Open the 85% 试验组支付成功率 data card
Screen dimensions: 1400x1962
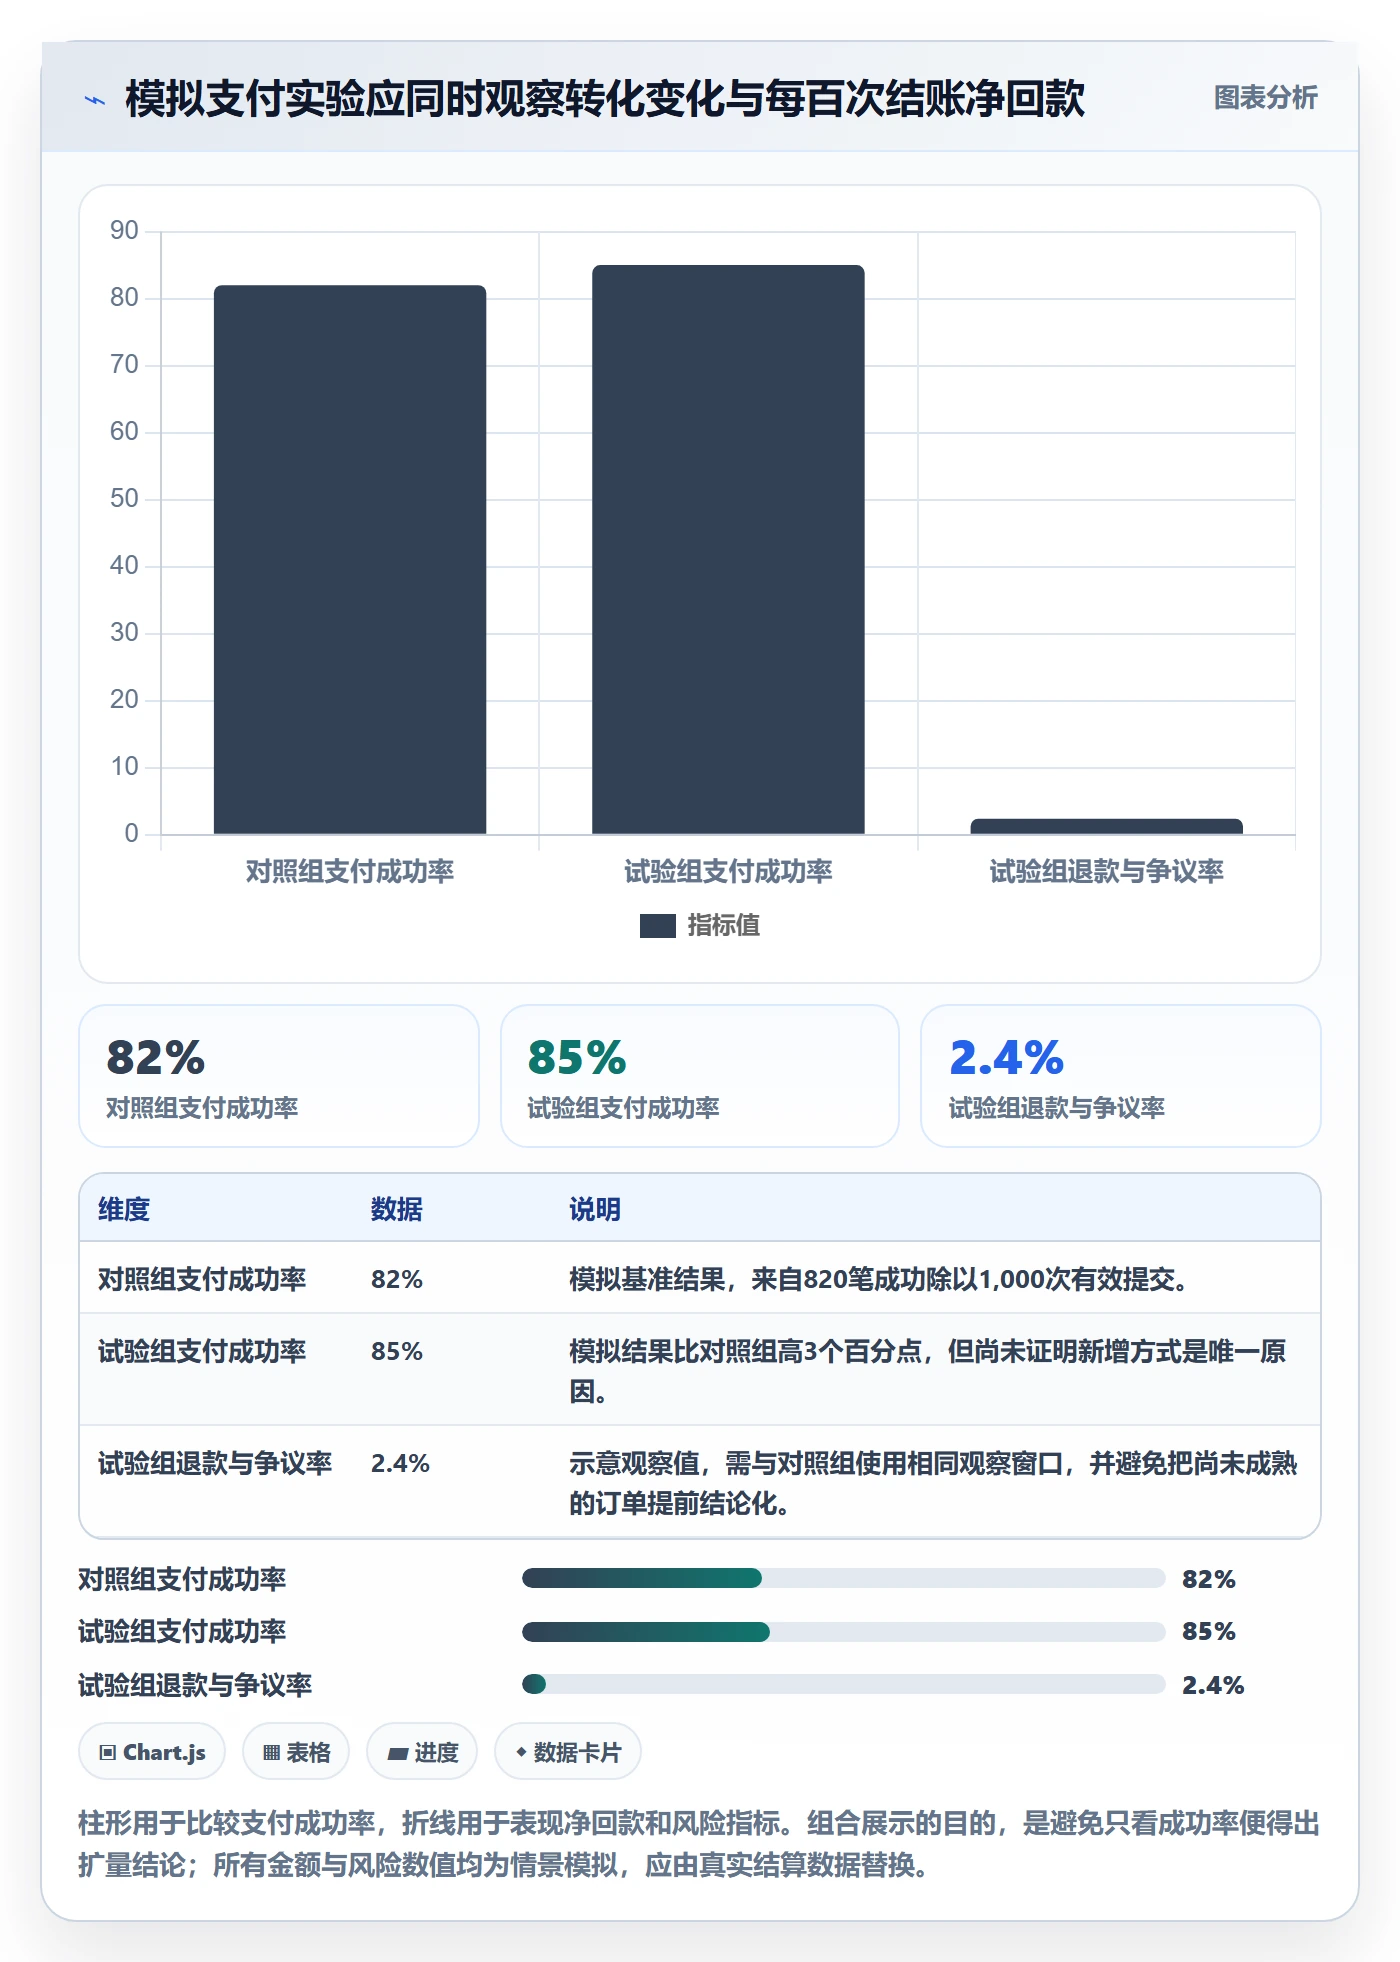point(700,1076)
